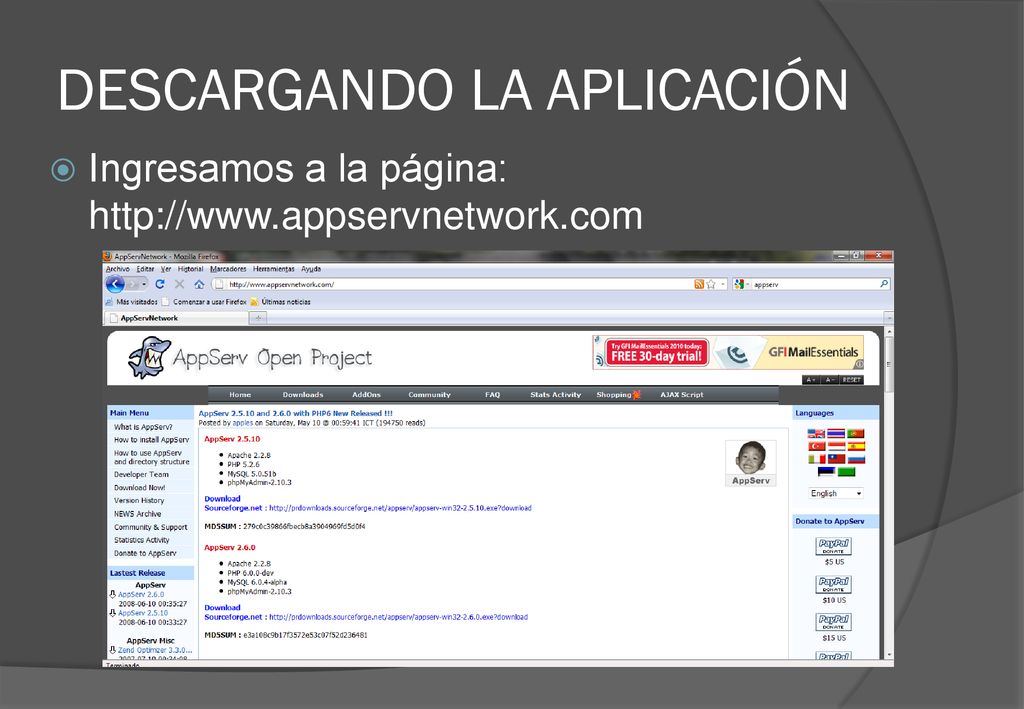Open the Herramientas menu
The image size is (1024, 709).
(x=274, y=269)
